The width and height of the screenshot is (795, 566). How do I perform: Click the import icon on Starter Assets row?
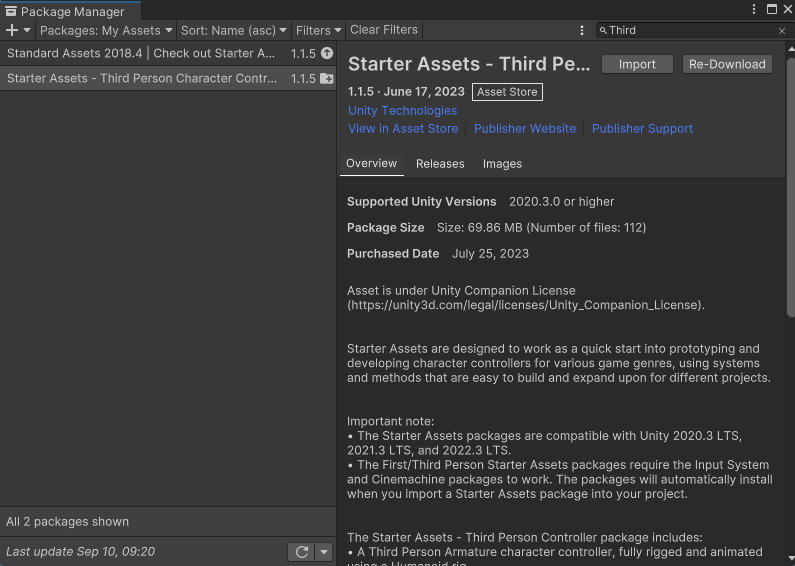tap(326, 79)
